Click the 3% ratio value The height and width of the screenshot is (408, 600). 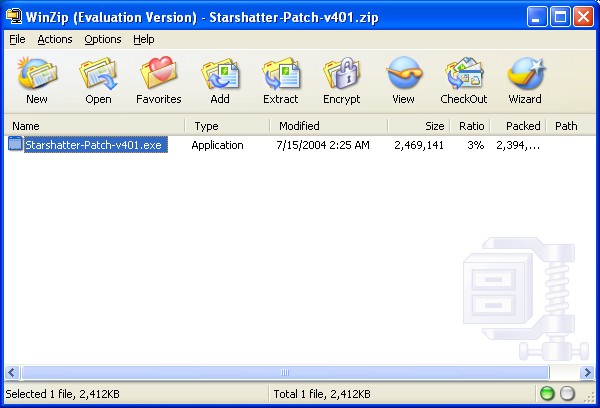(476, 145)
